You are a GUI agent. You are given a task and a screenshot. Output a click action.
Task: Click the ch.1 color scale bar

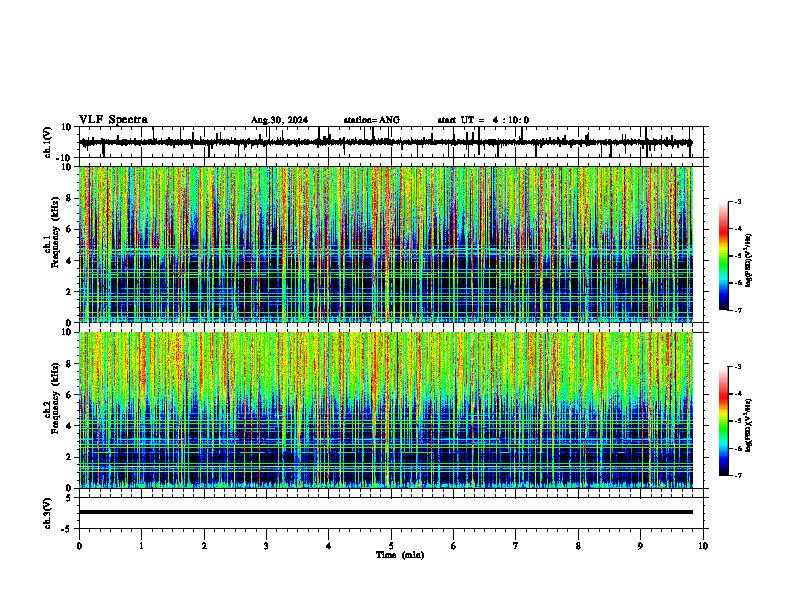[x=723, y=256]
